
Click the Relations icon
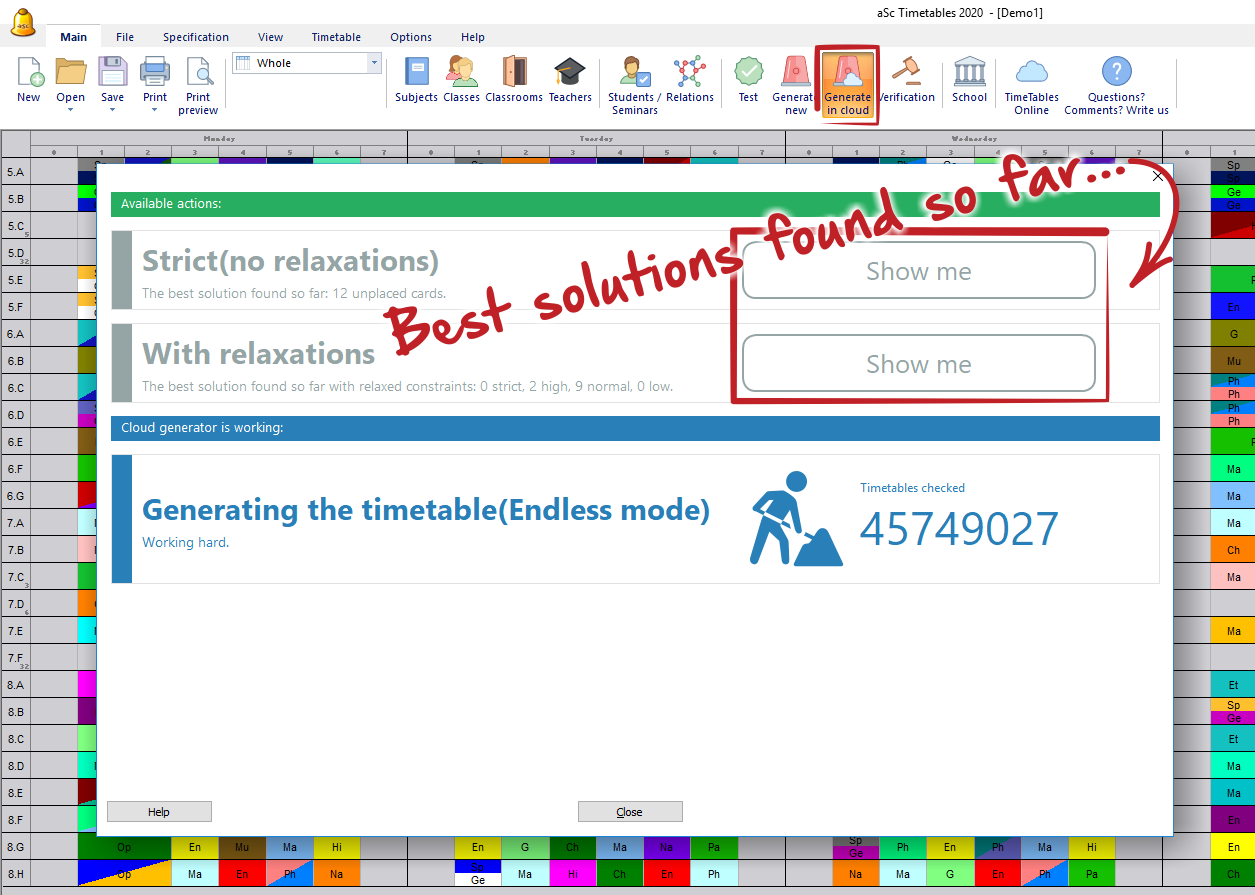(689, 73)
